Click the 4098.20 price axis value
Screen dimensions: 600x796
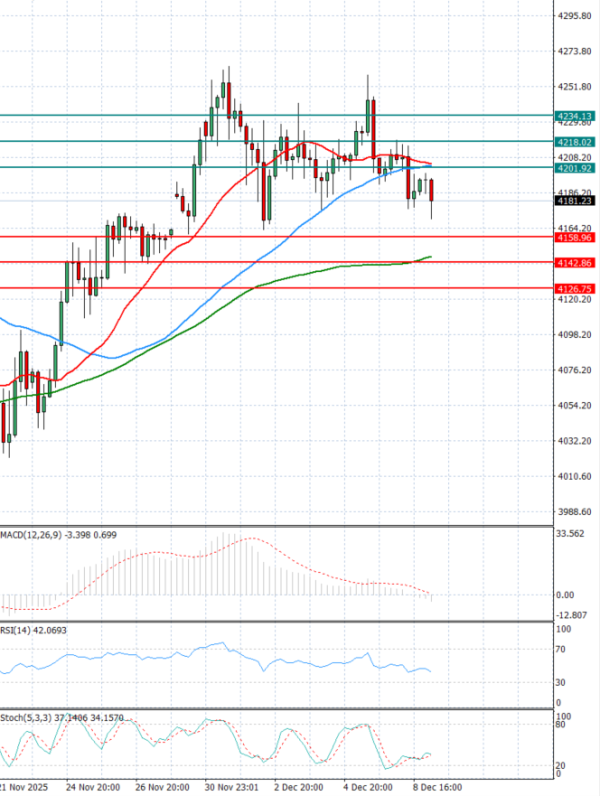(x=576, y=335)
